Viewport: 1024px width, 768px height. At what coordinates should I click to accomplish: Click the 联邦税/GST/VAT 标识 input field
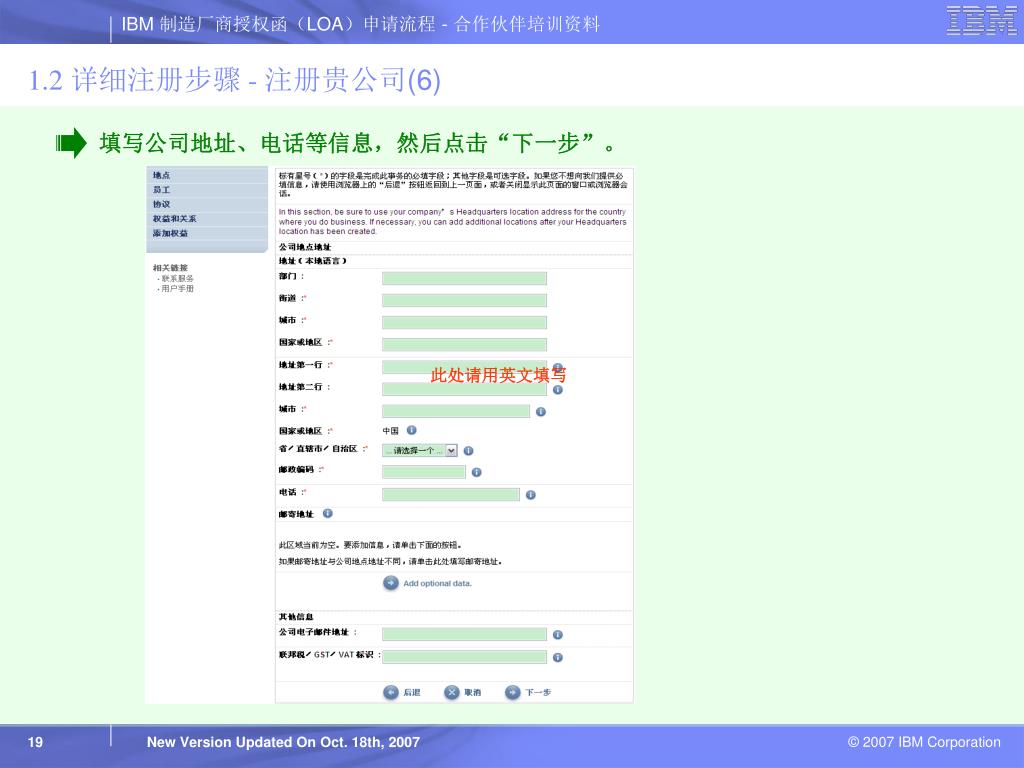464,657
